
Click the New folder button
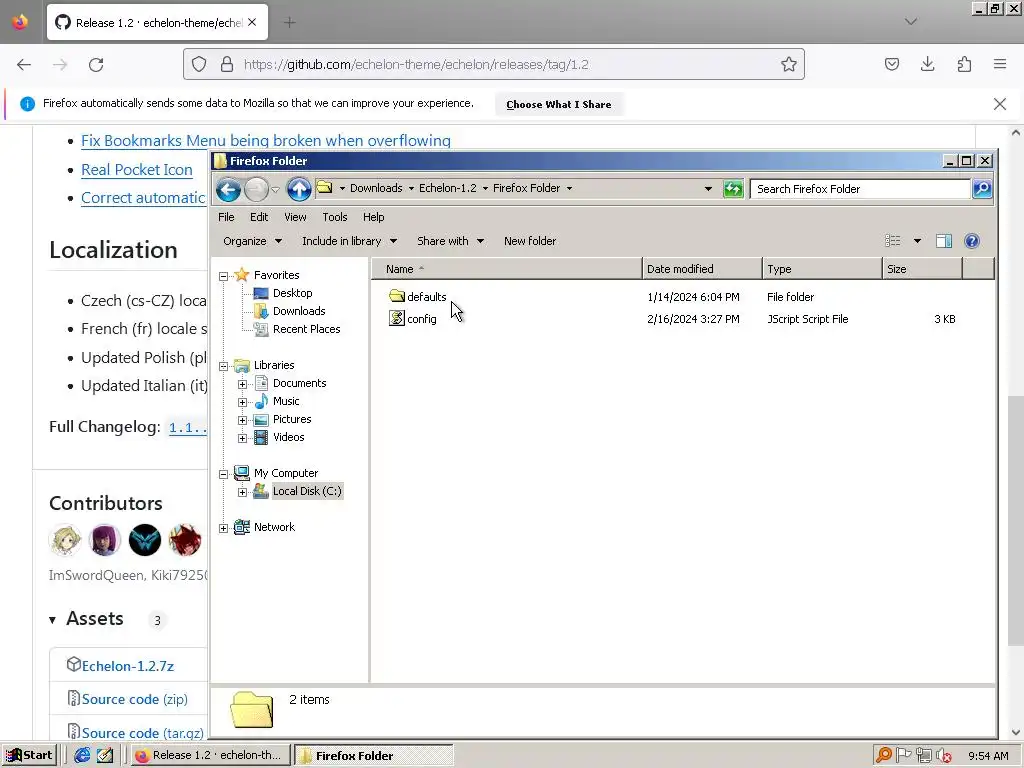530,241
